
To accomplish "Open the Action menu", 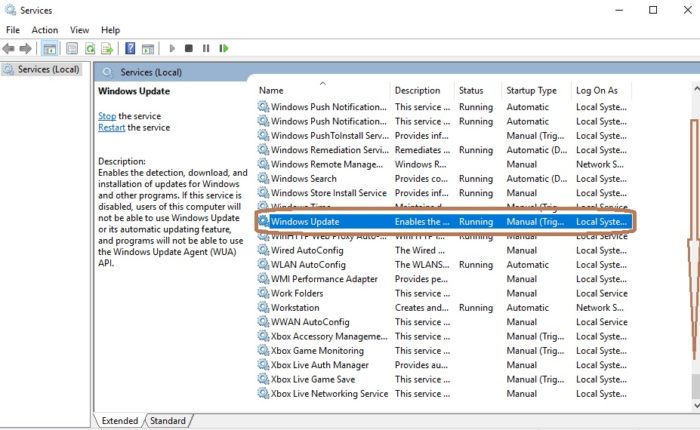I will pyautogui.click(x=45, y=30).
